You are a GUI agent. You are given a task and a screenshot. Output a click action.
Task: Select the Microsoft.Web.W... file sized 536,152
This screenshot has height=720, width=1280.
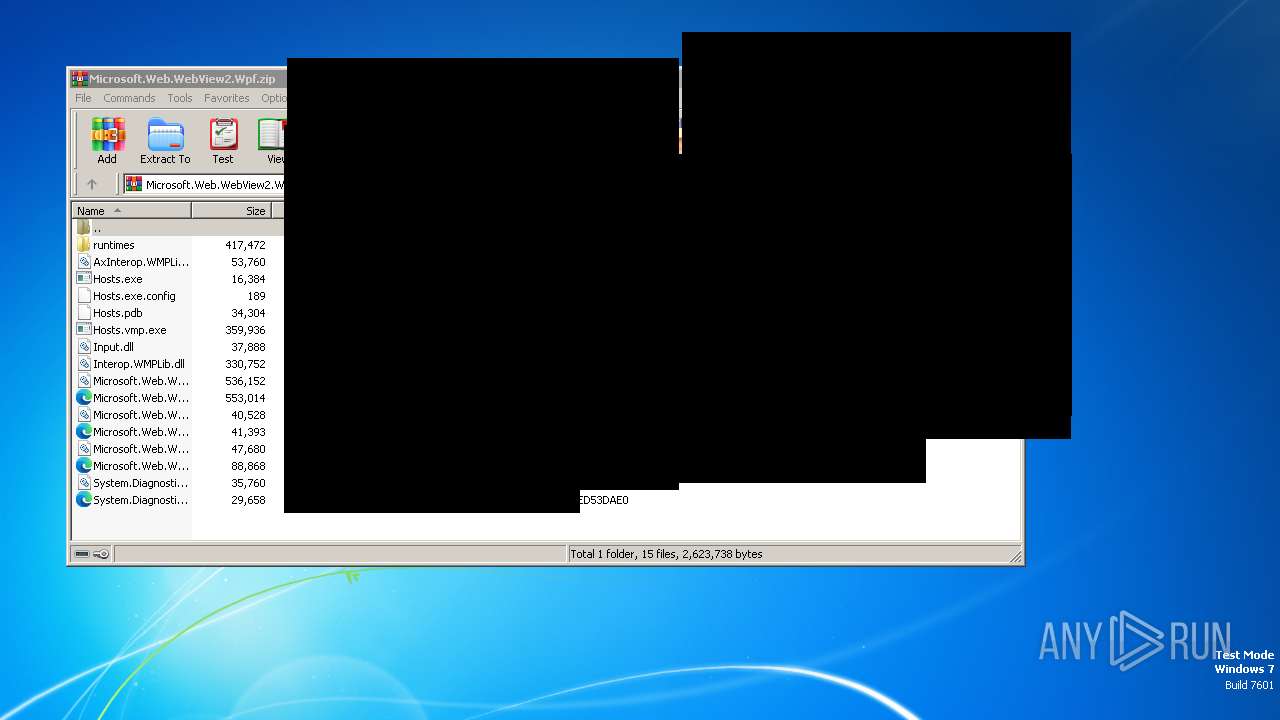click(141, 381)
